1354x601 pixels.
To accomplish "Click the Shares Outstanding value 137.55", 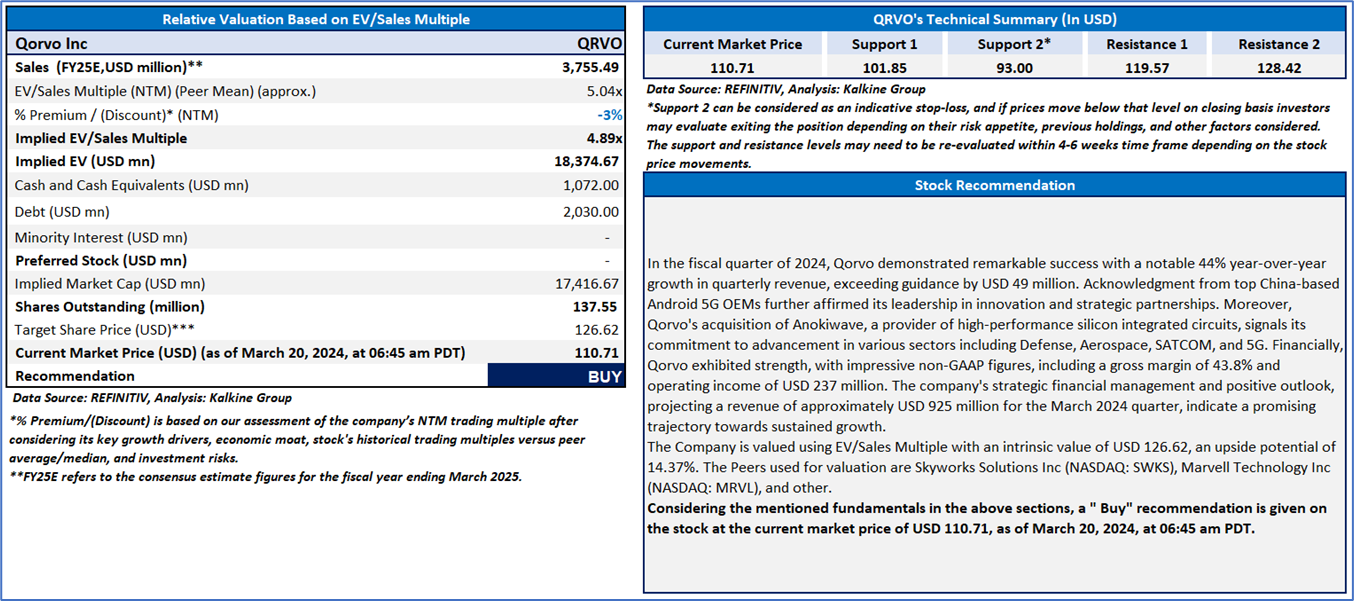I will 598,306.
